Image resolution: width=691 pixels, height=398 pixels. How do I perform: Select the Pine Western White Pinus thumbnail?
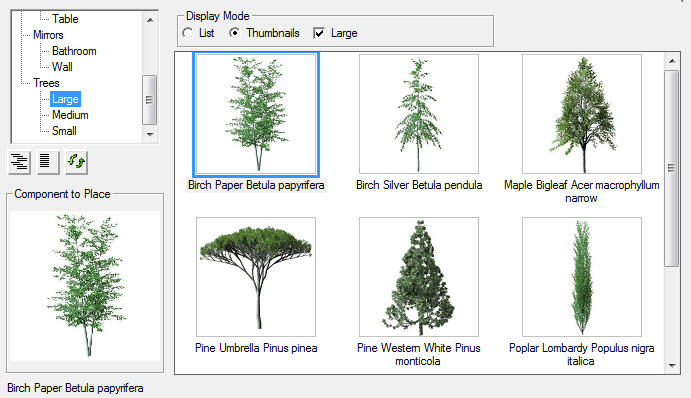point(419,277)
